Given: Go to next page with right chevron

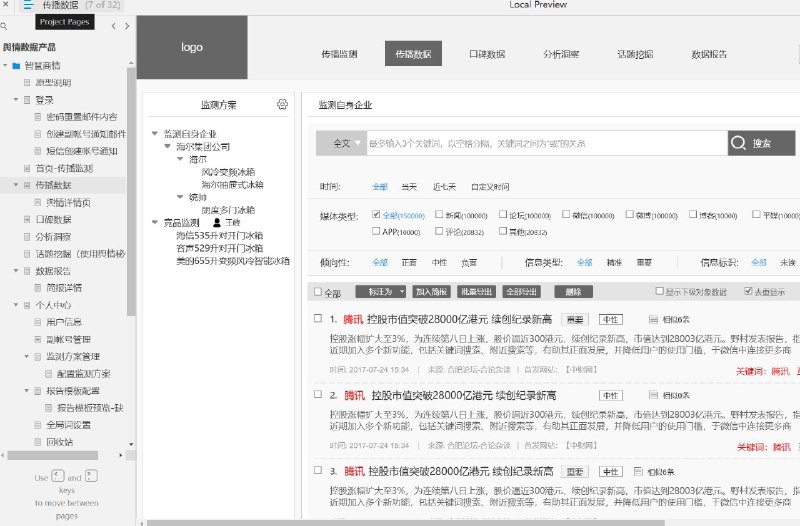Looking at the screenshot, I should click(127, 26).
